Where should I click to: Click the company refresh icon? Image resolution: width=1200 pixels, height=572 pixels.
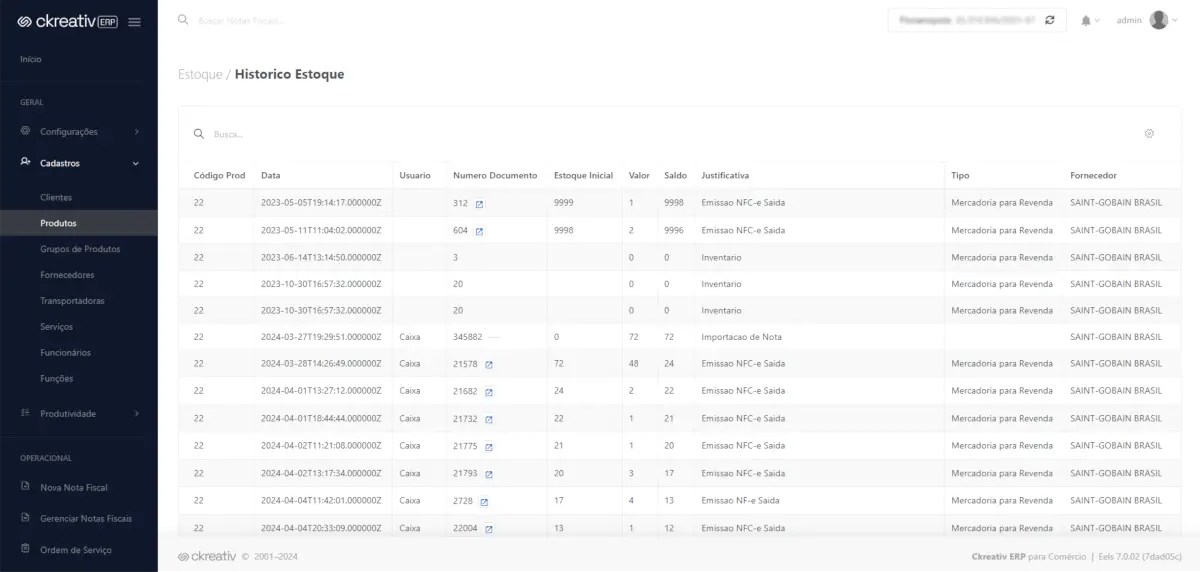coord(1049,20)
